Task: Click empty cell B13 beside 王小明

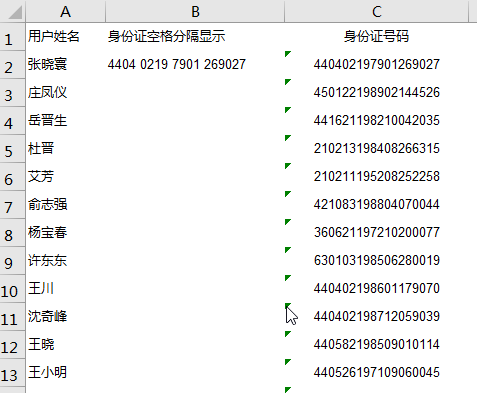Action: point(195,373)
